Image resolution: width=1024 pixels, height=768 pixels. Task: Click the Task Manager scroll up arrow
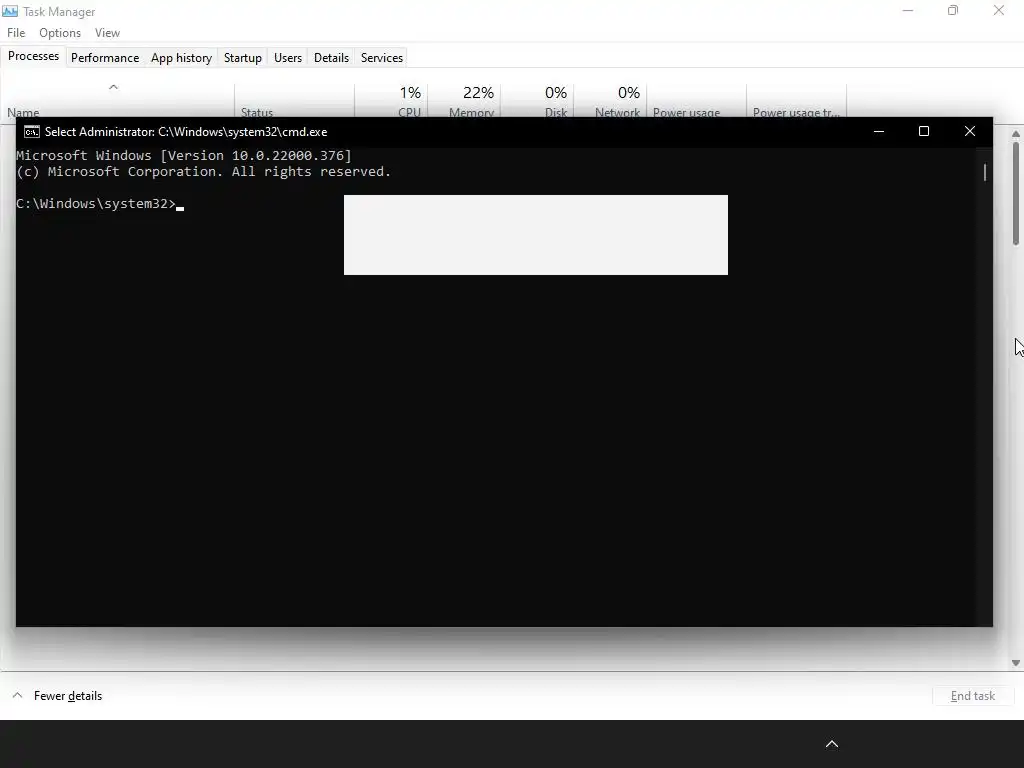(x=1016, y=134)
